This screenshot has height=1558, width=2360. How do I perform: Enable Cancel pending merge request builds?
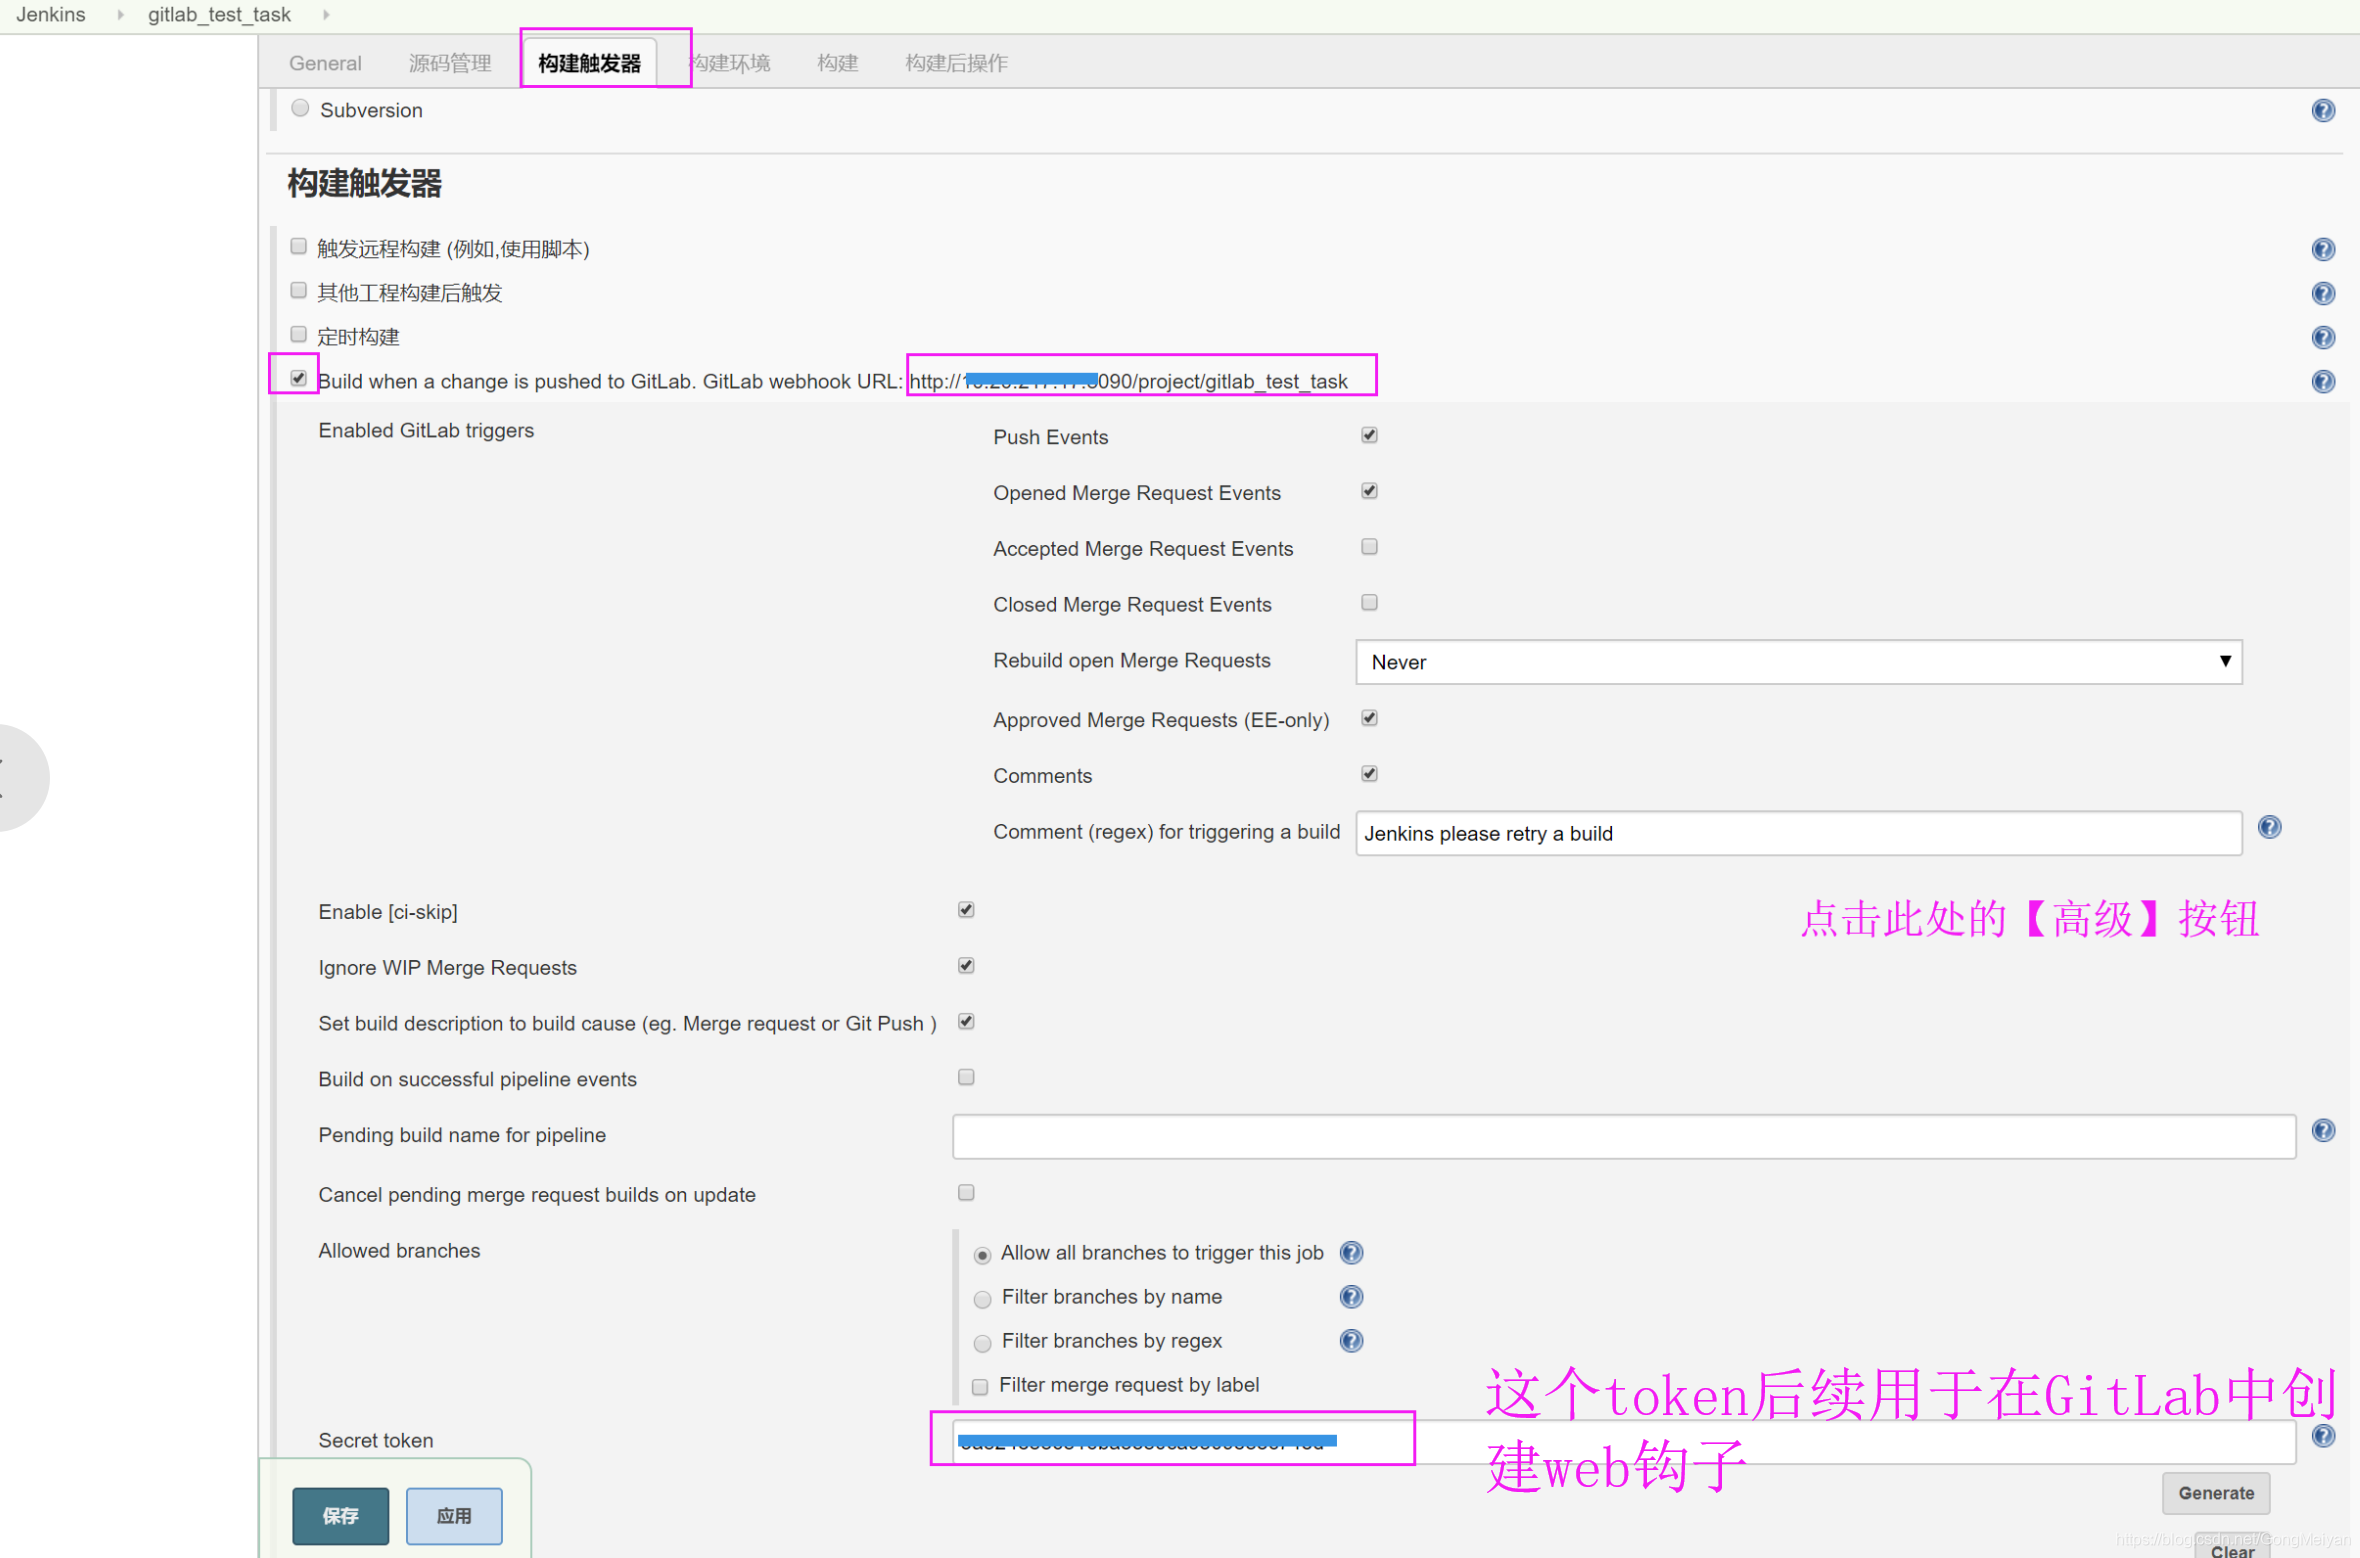[x=966, y=1193]
